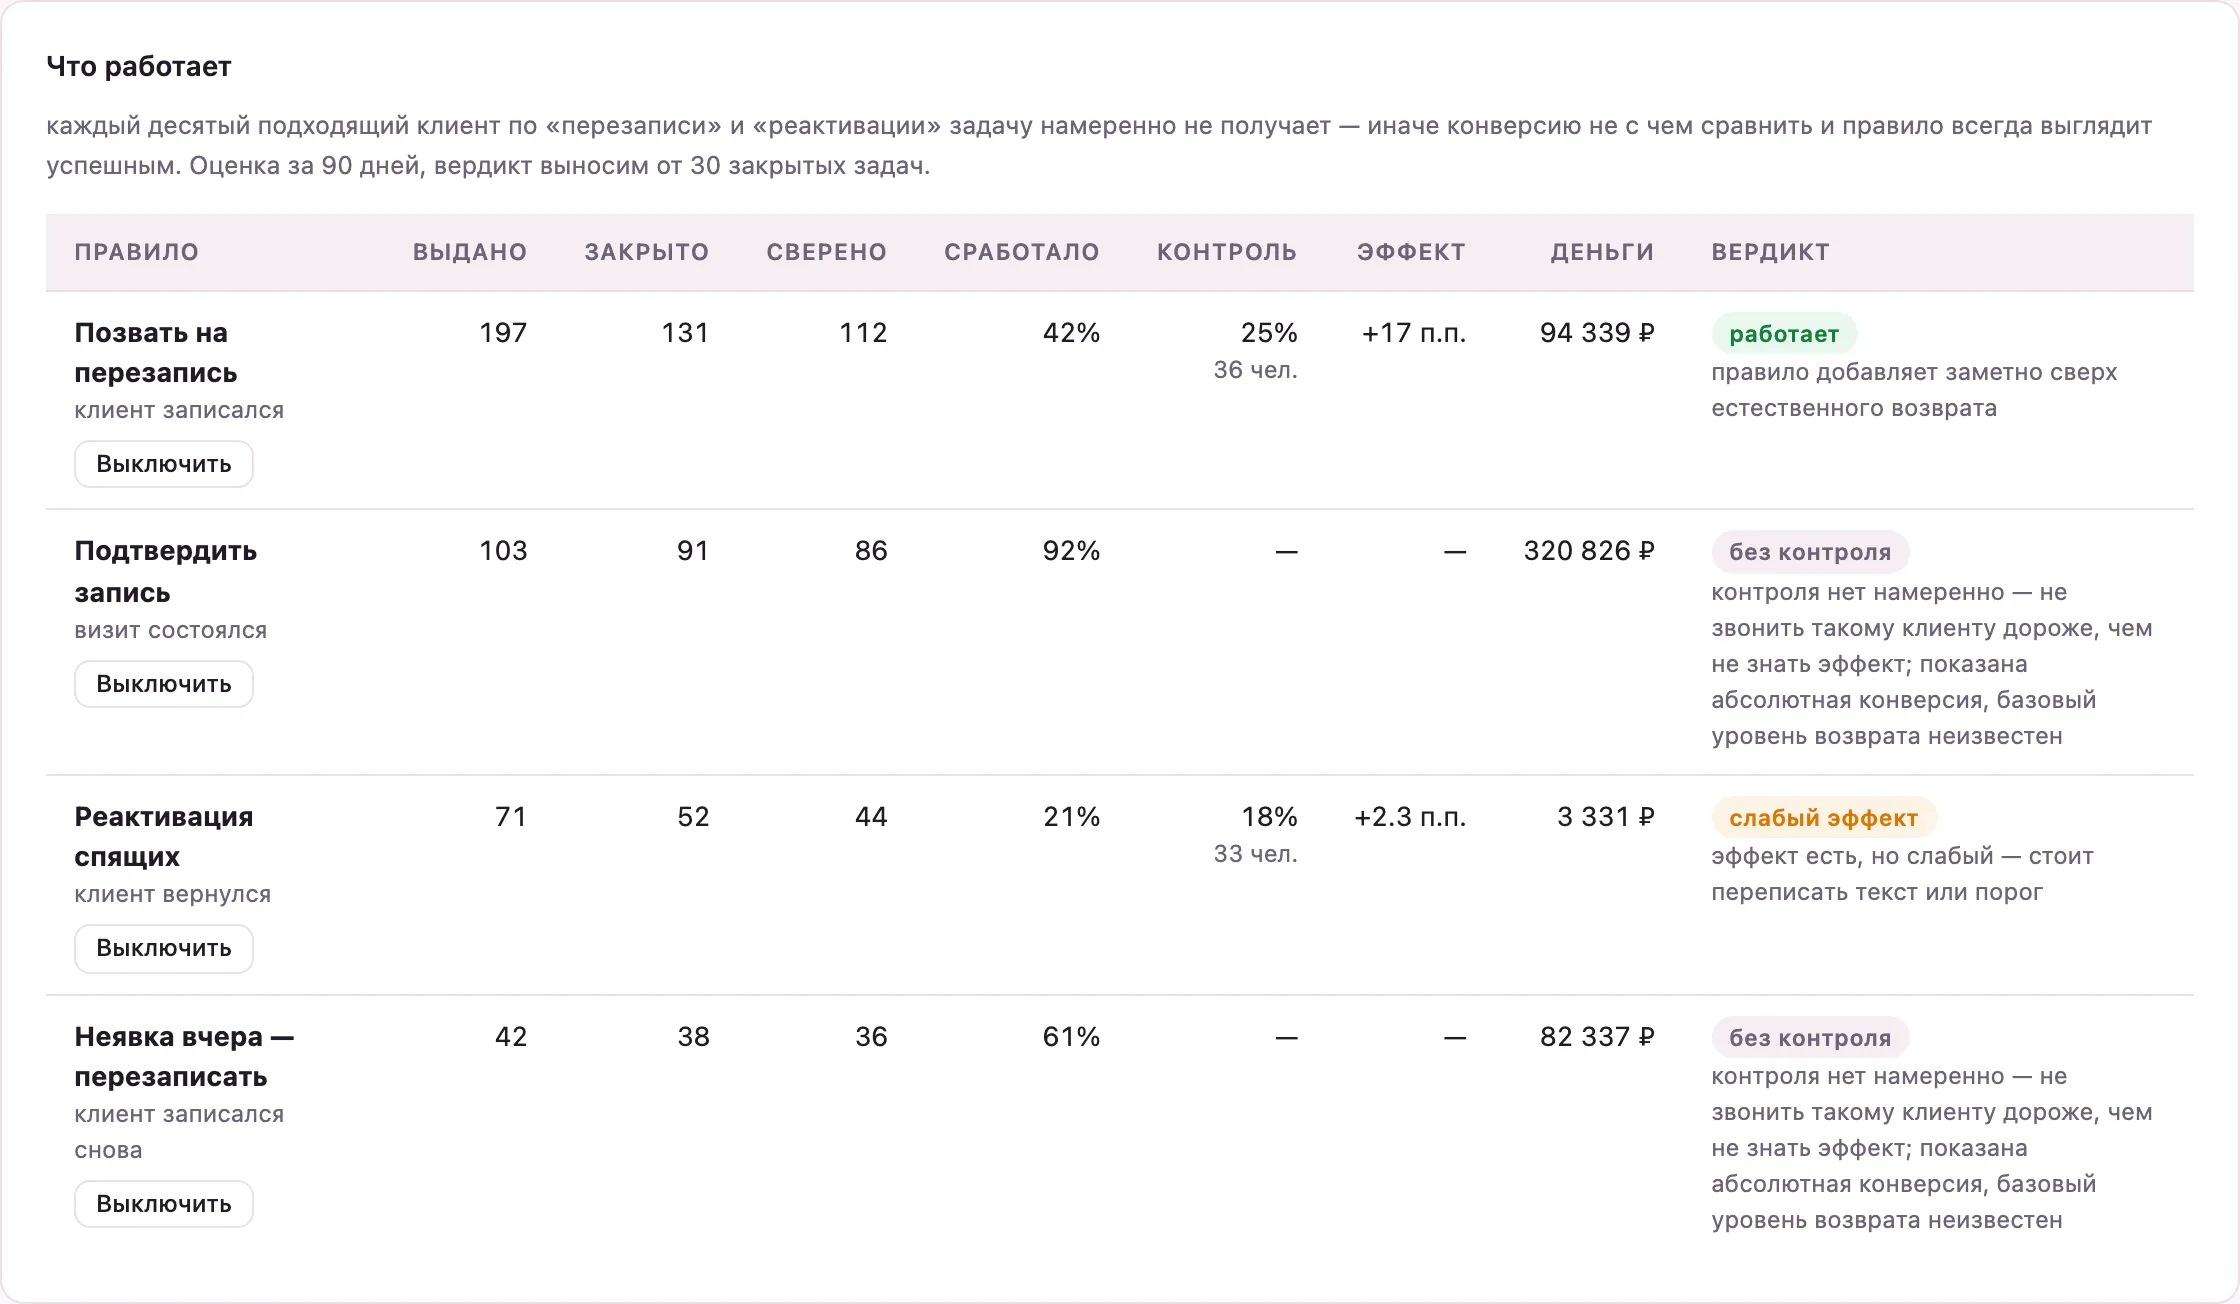Screen dimensions: 2240x1304
Task: Select the rule name «Реактивация спящих»
Action: (x=164, y=836)
